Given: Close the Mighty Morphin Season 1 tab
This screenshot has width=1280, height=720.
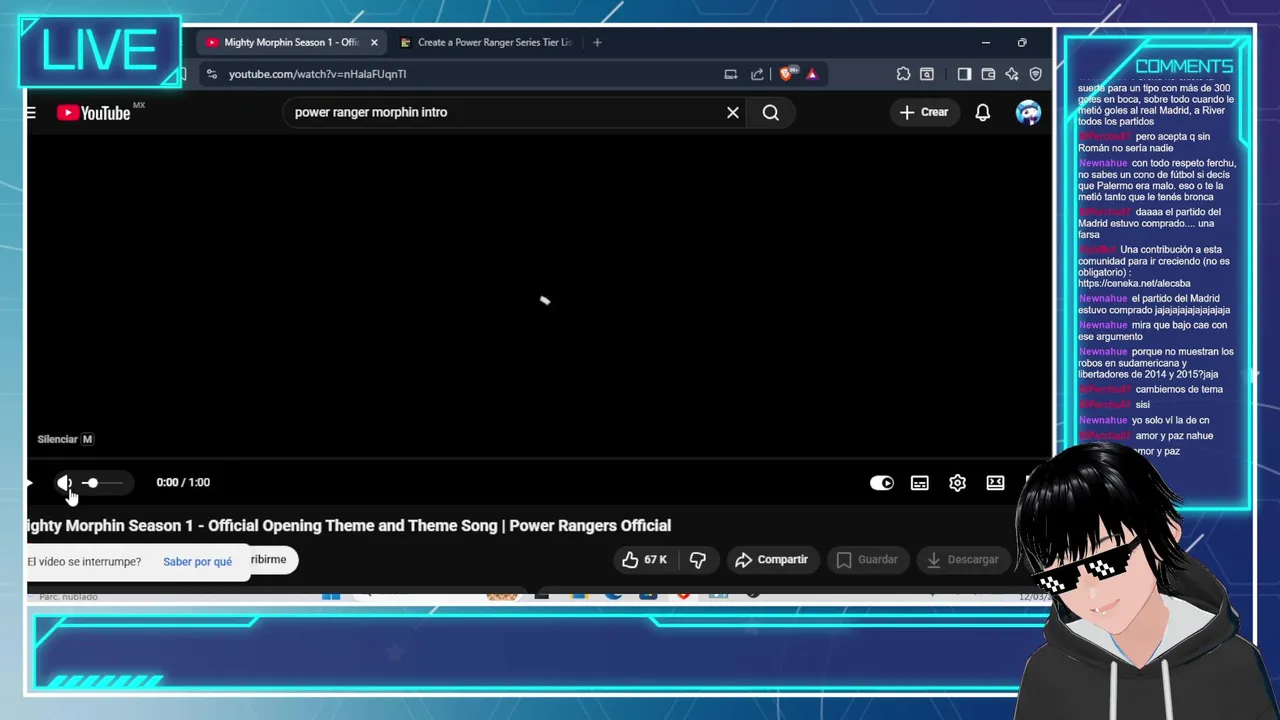Looking at the screenshot, I should pos(374,42).
